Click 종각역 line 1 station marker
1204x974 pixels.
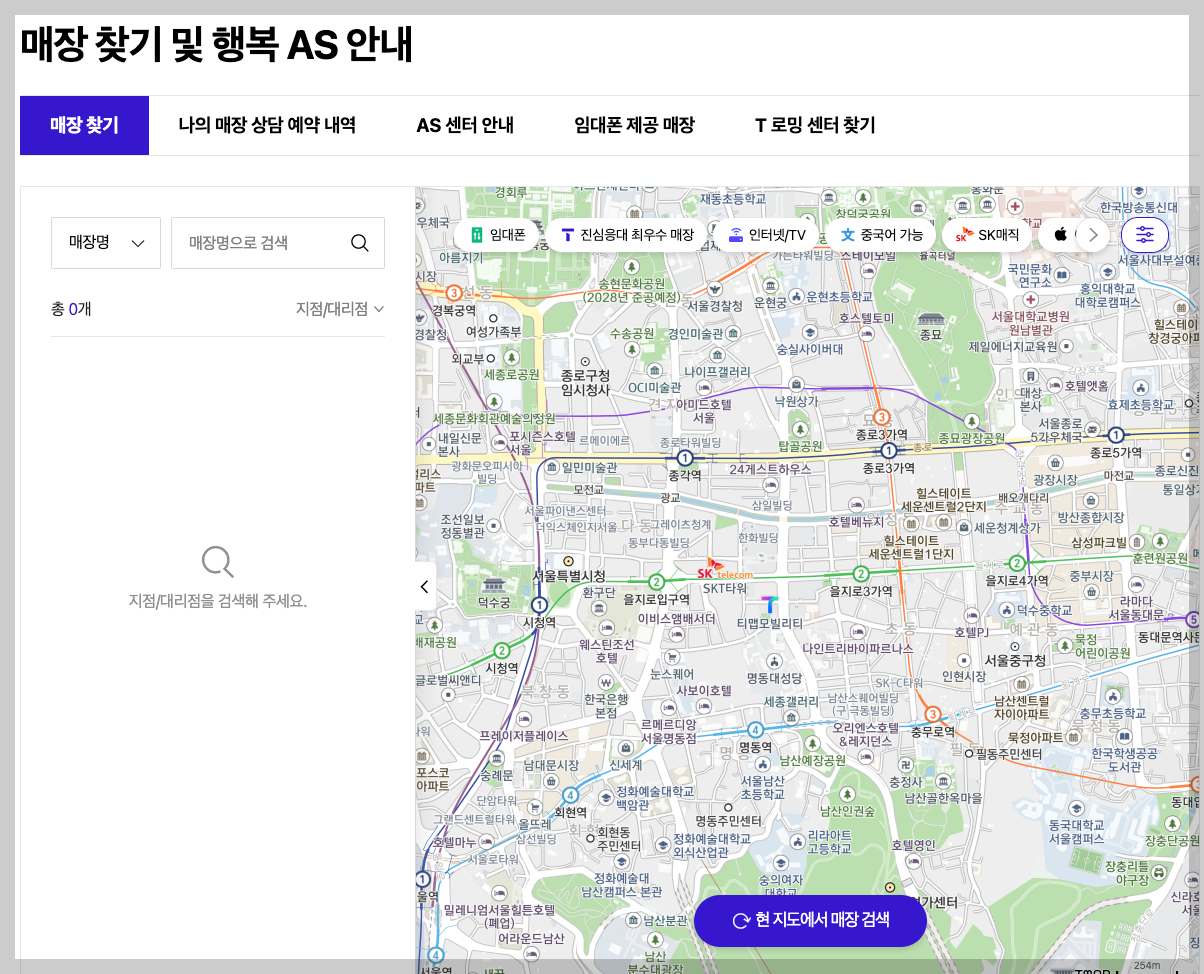[685, 458]
